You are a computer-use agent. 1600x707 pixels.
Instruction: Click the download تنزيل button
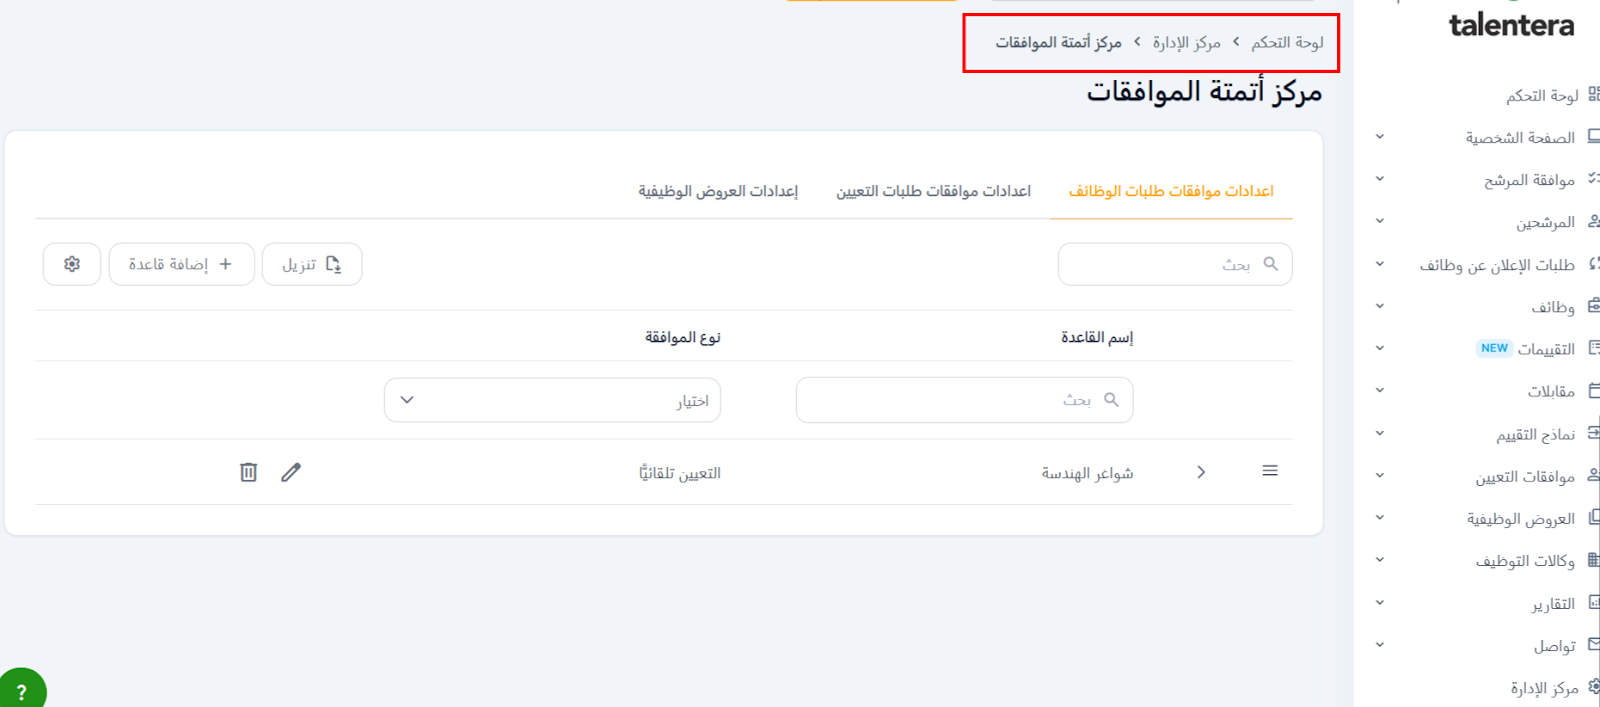tap(312, 264)
